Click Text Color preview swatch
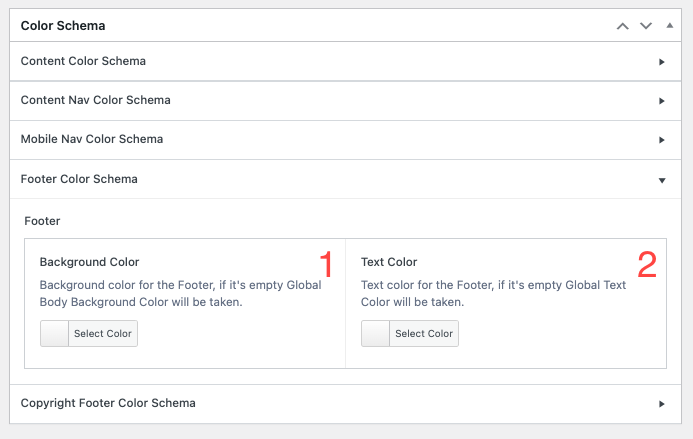 (375, 334)
